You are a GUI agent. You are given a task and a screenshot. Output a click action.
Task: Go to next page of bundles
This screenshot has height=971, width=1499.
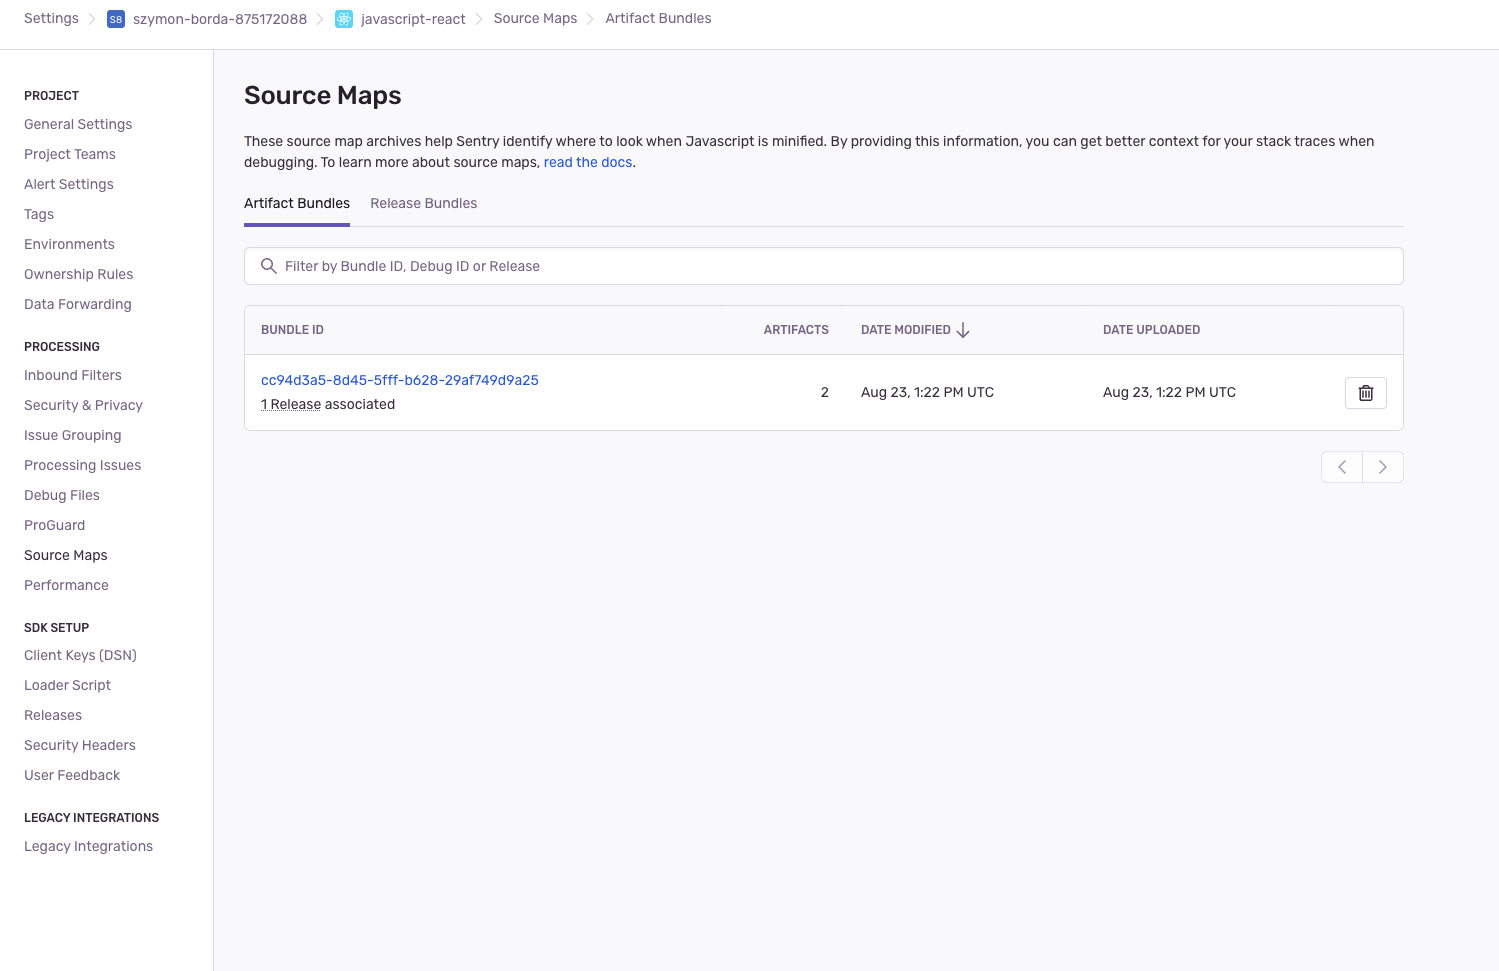click(1382, 467)
